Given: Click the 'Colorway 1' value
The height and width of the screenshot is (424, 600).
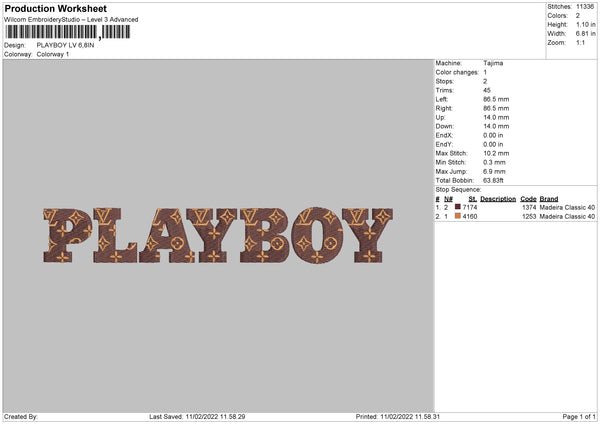Looking at the screenshot, I should coord(53,54).
